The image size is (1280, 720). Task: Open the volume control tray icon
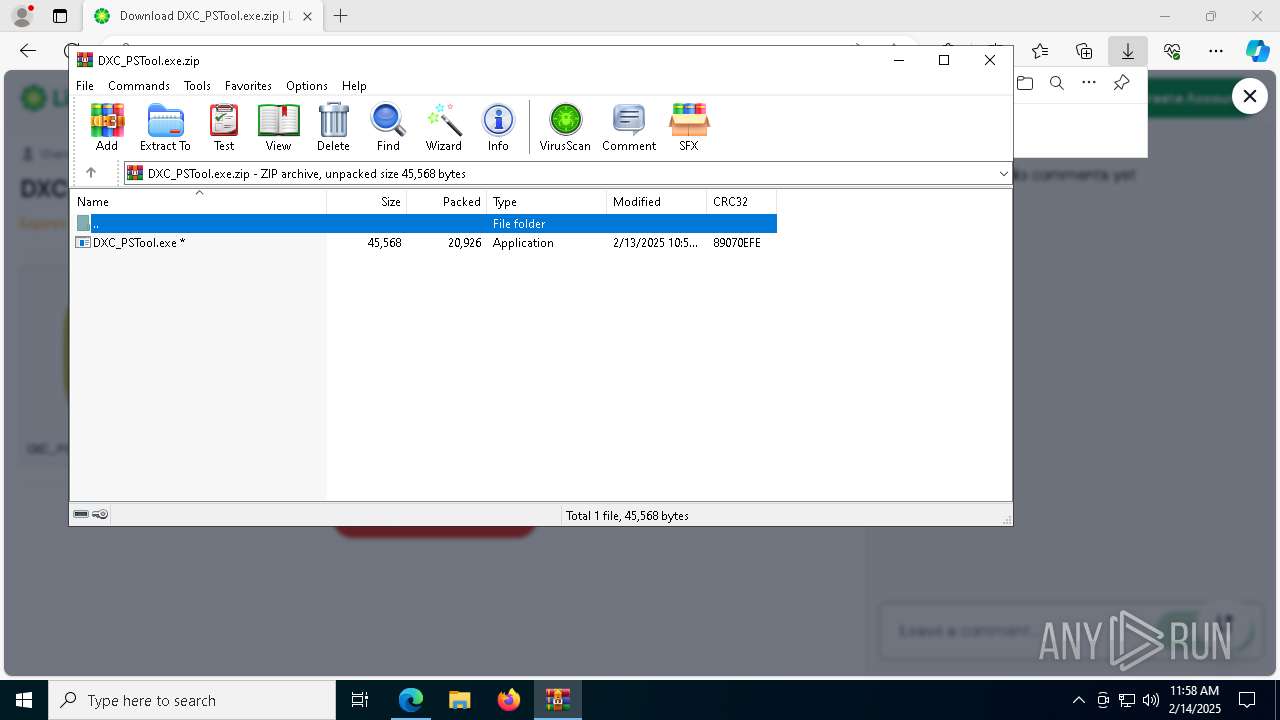[x=1151, y=700]
